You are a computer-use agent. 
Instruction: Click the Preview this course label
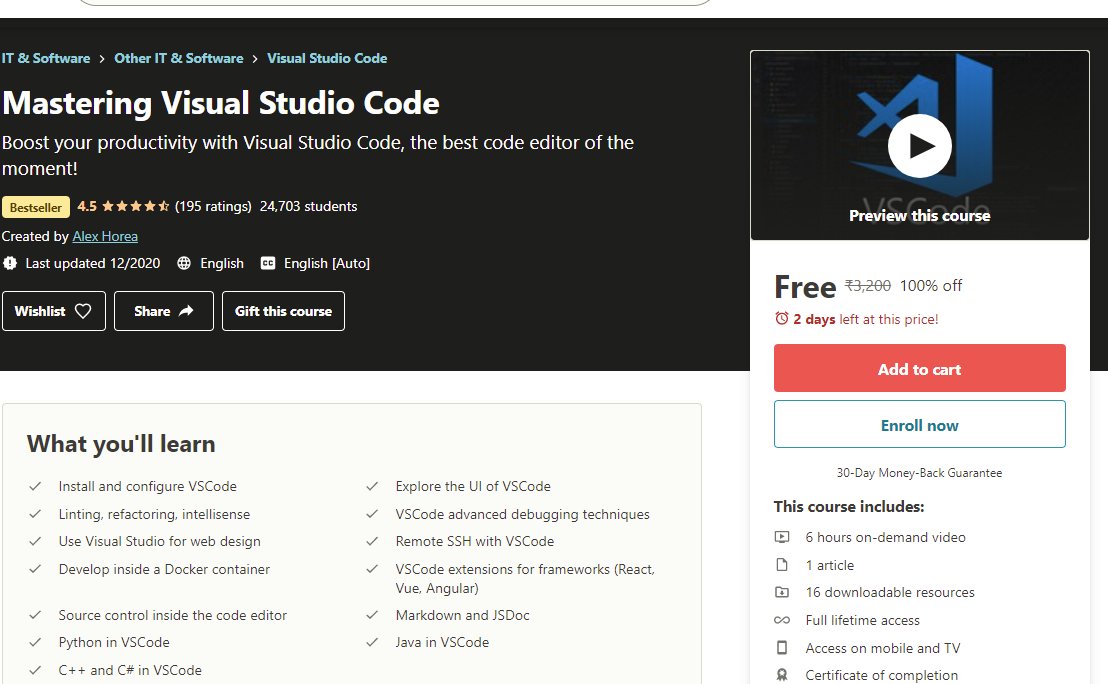(x=919, y=216)
